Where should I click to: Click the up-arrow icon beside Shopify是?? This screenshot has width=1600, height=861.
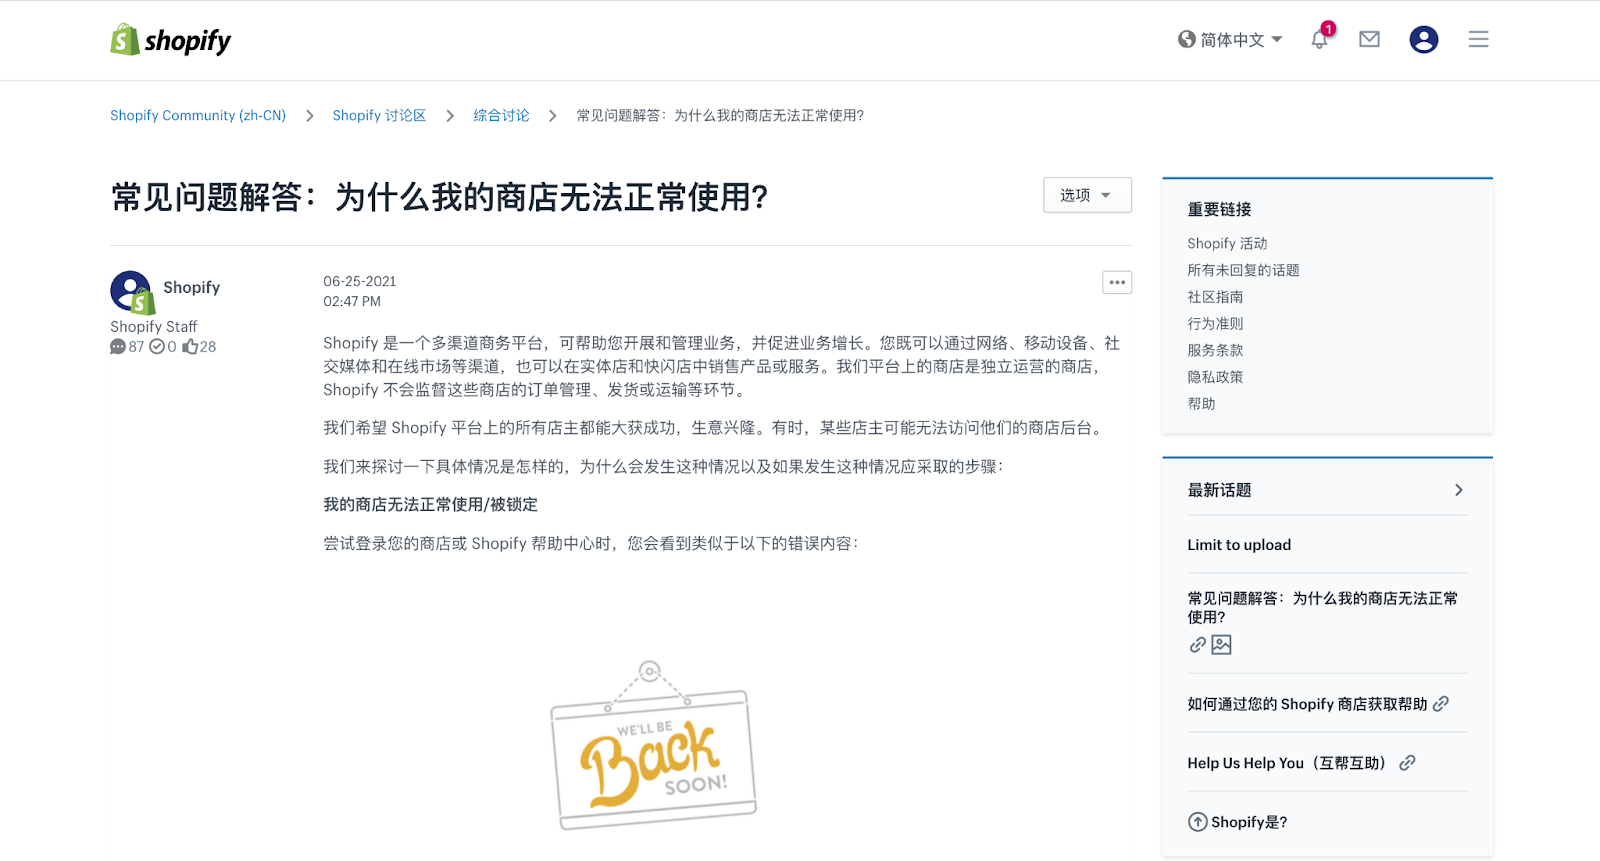(1197, 822)
